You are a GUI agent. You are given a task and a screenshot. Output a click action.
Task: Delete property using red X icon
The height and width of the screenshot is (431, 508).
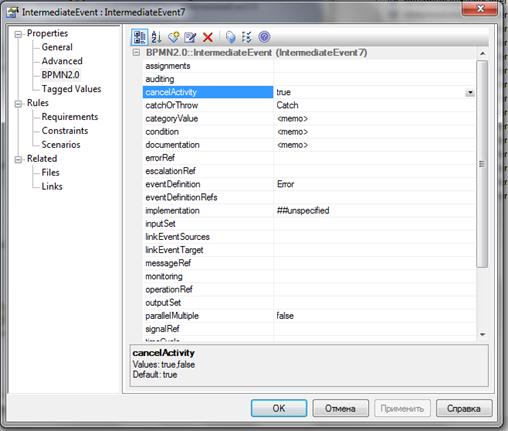point(208,37)
